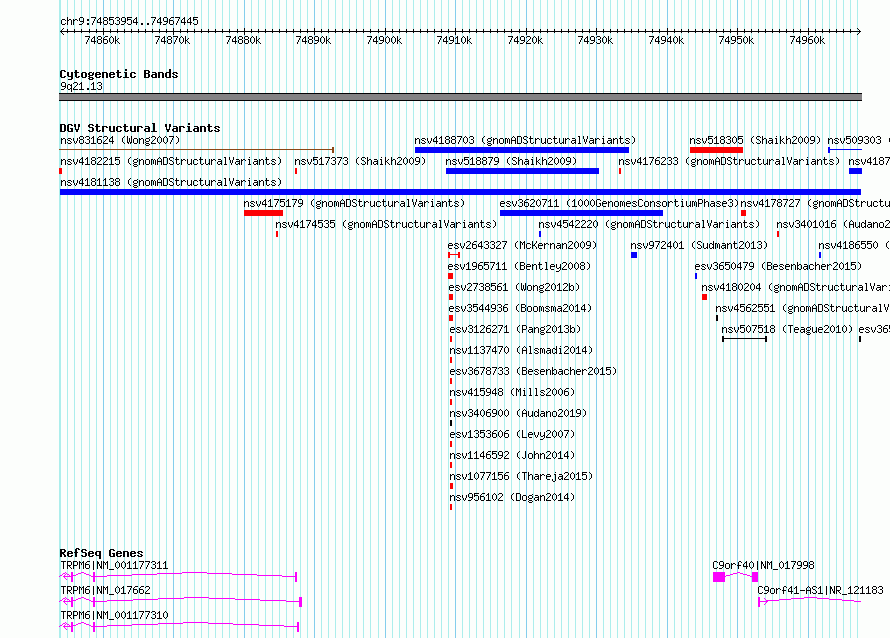Select the nsv4175179 red variant bar

point(263,213)
